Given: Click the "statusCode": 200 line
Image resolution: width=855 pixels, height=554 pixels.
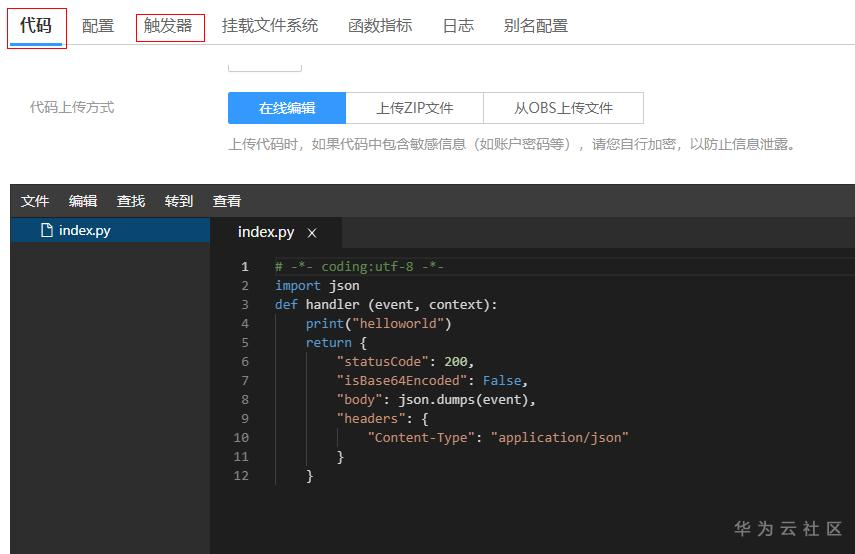Looking at the screenshot, I should click(x=405, y=362).
